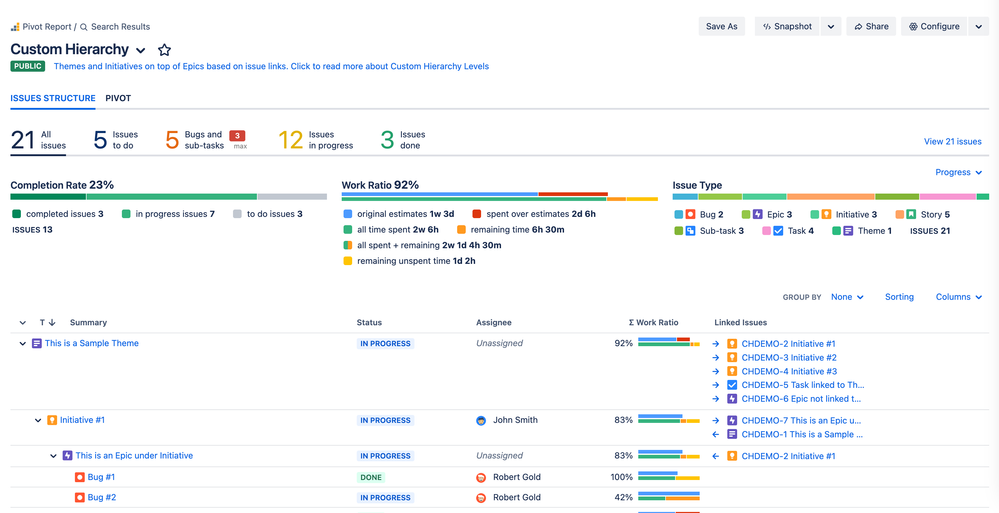999x513 pixels.
Task: Open the Custom Hierarchy Levels description link
Action: tap(271, 66)
